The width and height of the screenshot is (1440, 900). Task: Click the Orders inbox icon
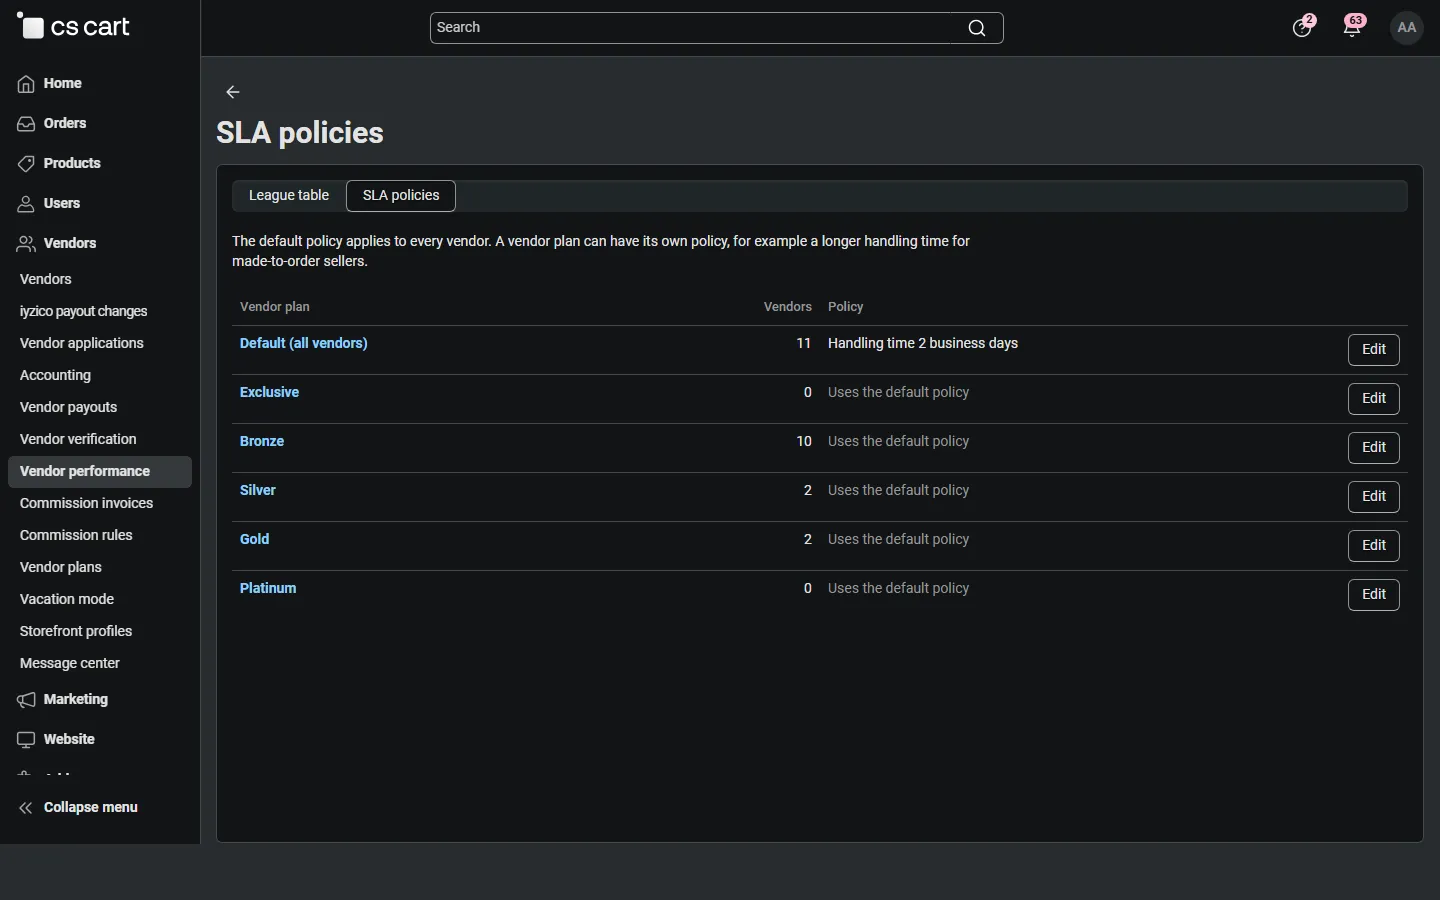[26, 124]
